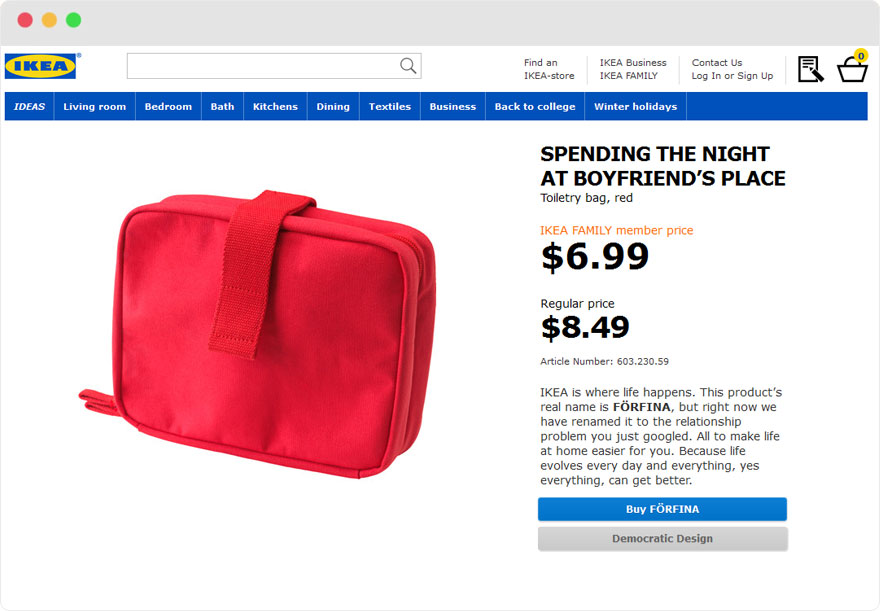The image size is (880, 611).
Task: Click the search magnifier icon
Action: click(408, 66)
